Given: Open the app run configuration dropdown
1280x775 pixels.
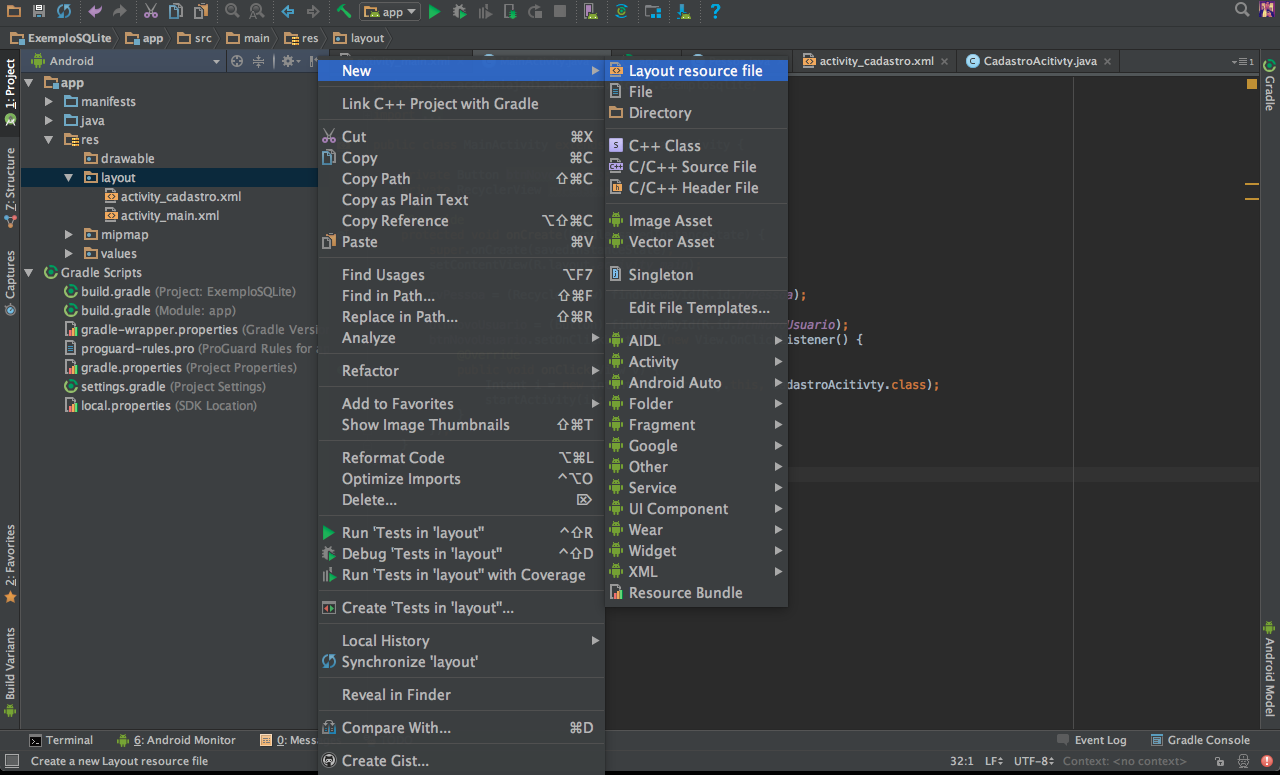Looking at the screenshot, I should point(390,12).
